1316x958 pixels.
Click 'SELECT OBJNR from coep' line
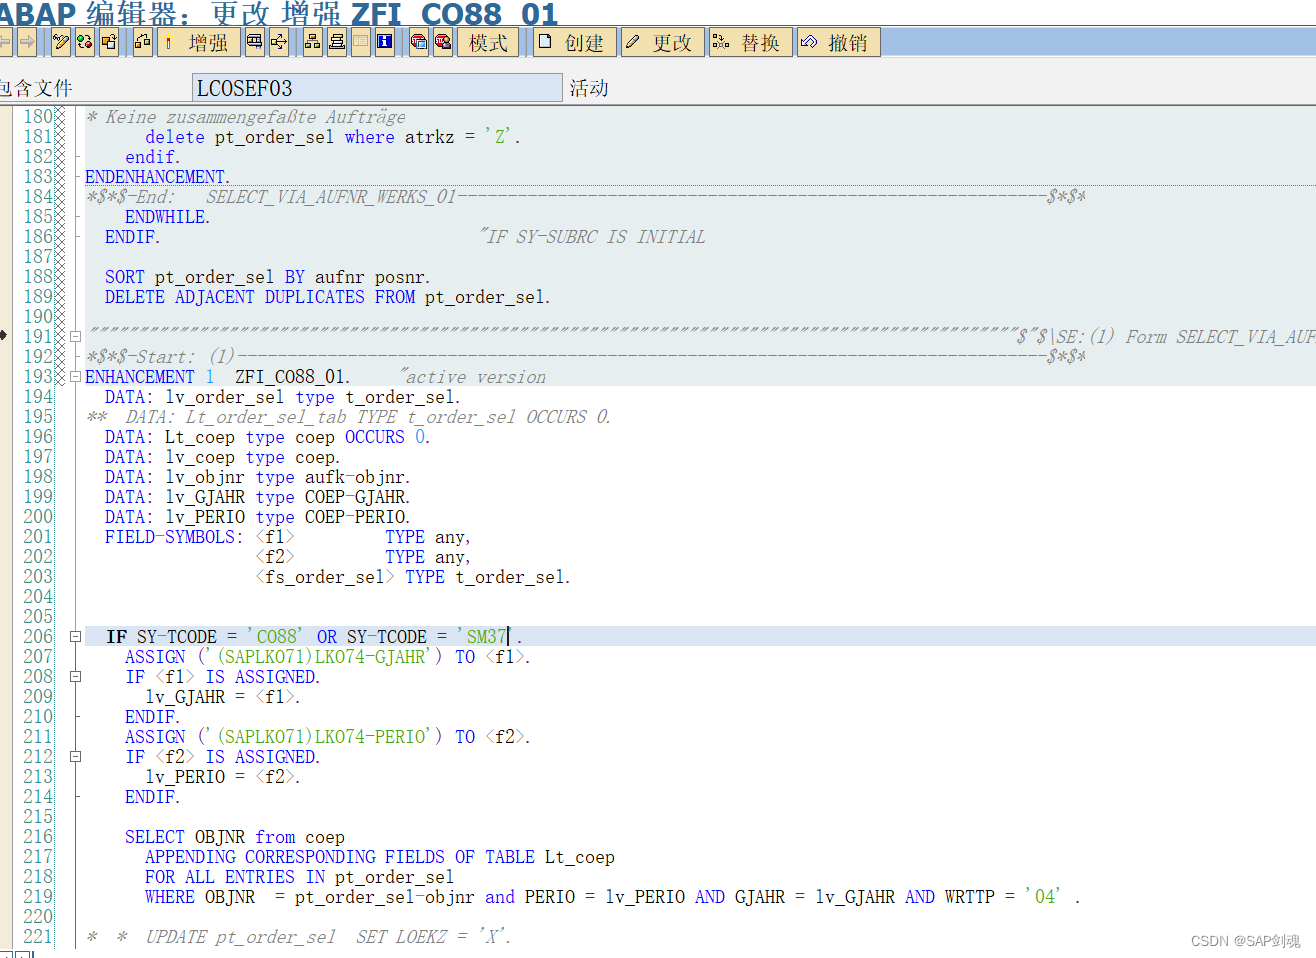(235, 837)
